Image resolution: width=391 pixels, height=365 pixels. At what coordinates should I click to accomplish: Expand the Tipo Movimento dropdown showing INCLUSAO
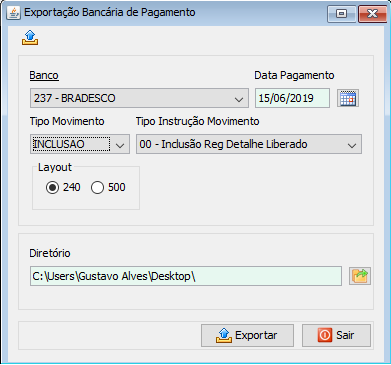[x=80, y=144]
